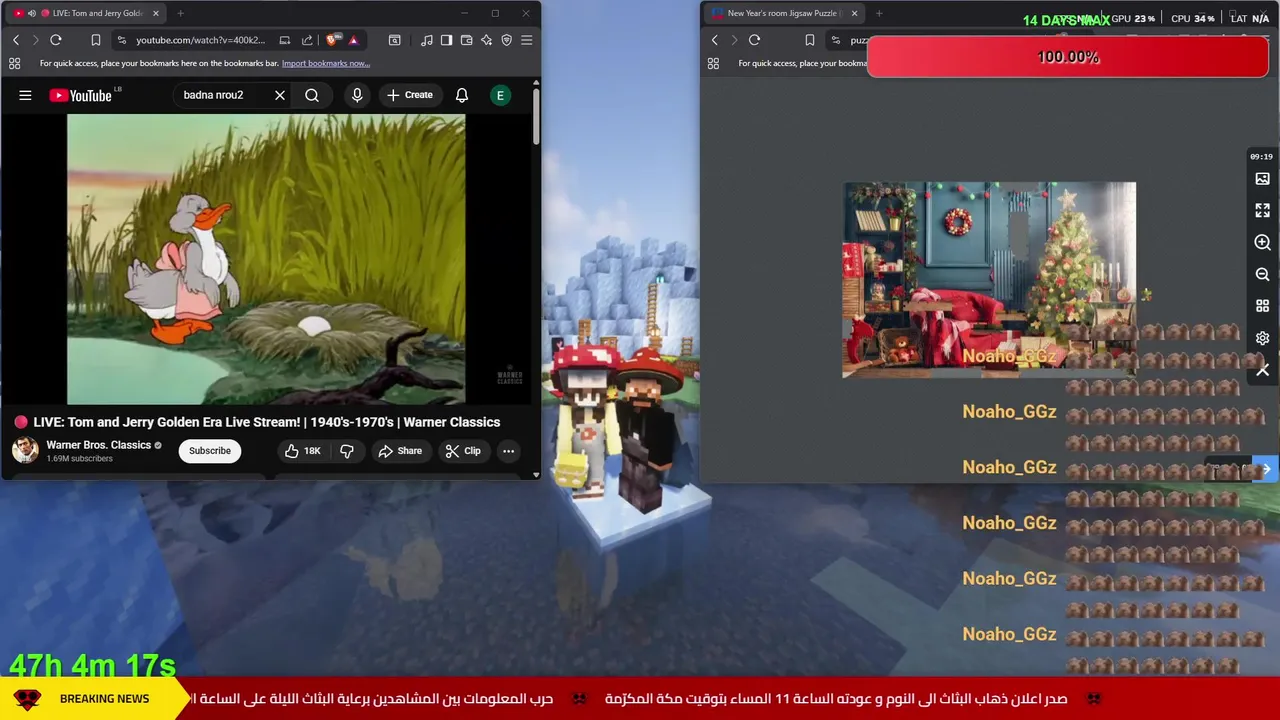
Task: Toggle the browser sidebar panel
Action: coord(446,40)
